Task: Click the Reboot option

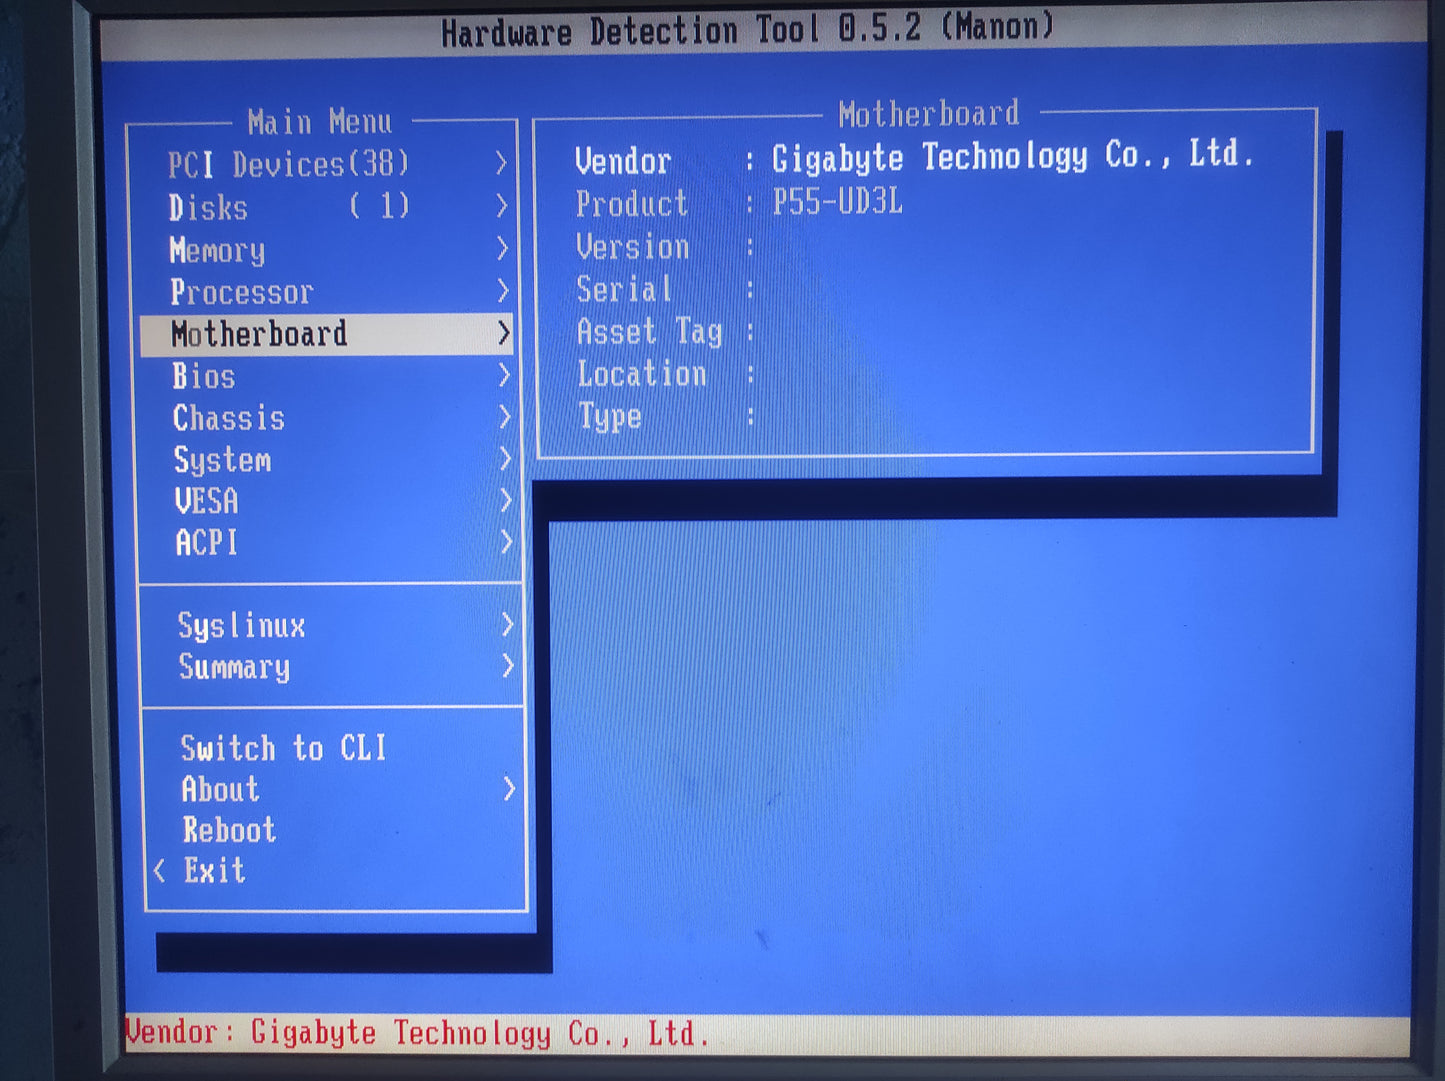Action: click(x=229, y=830)
